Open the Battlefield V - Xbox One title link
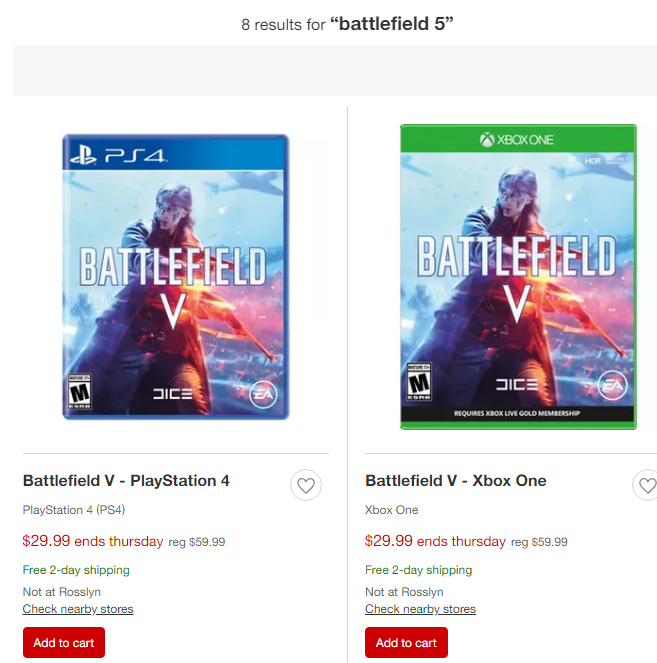 pos(456,481)
